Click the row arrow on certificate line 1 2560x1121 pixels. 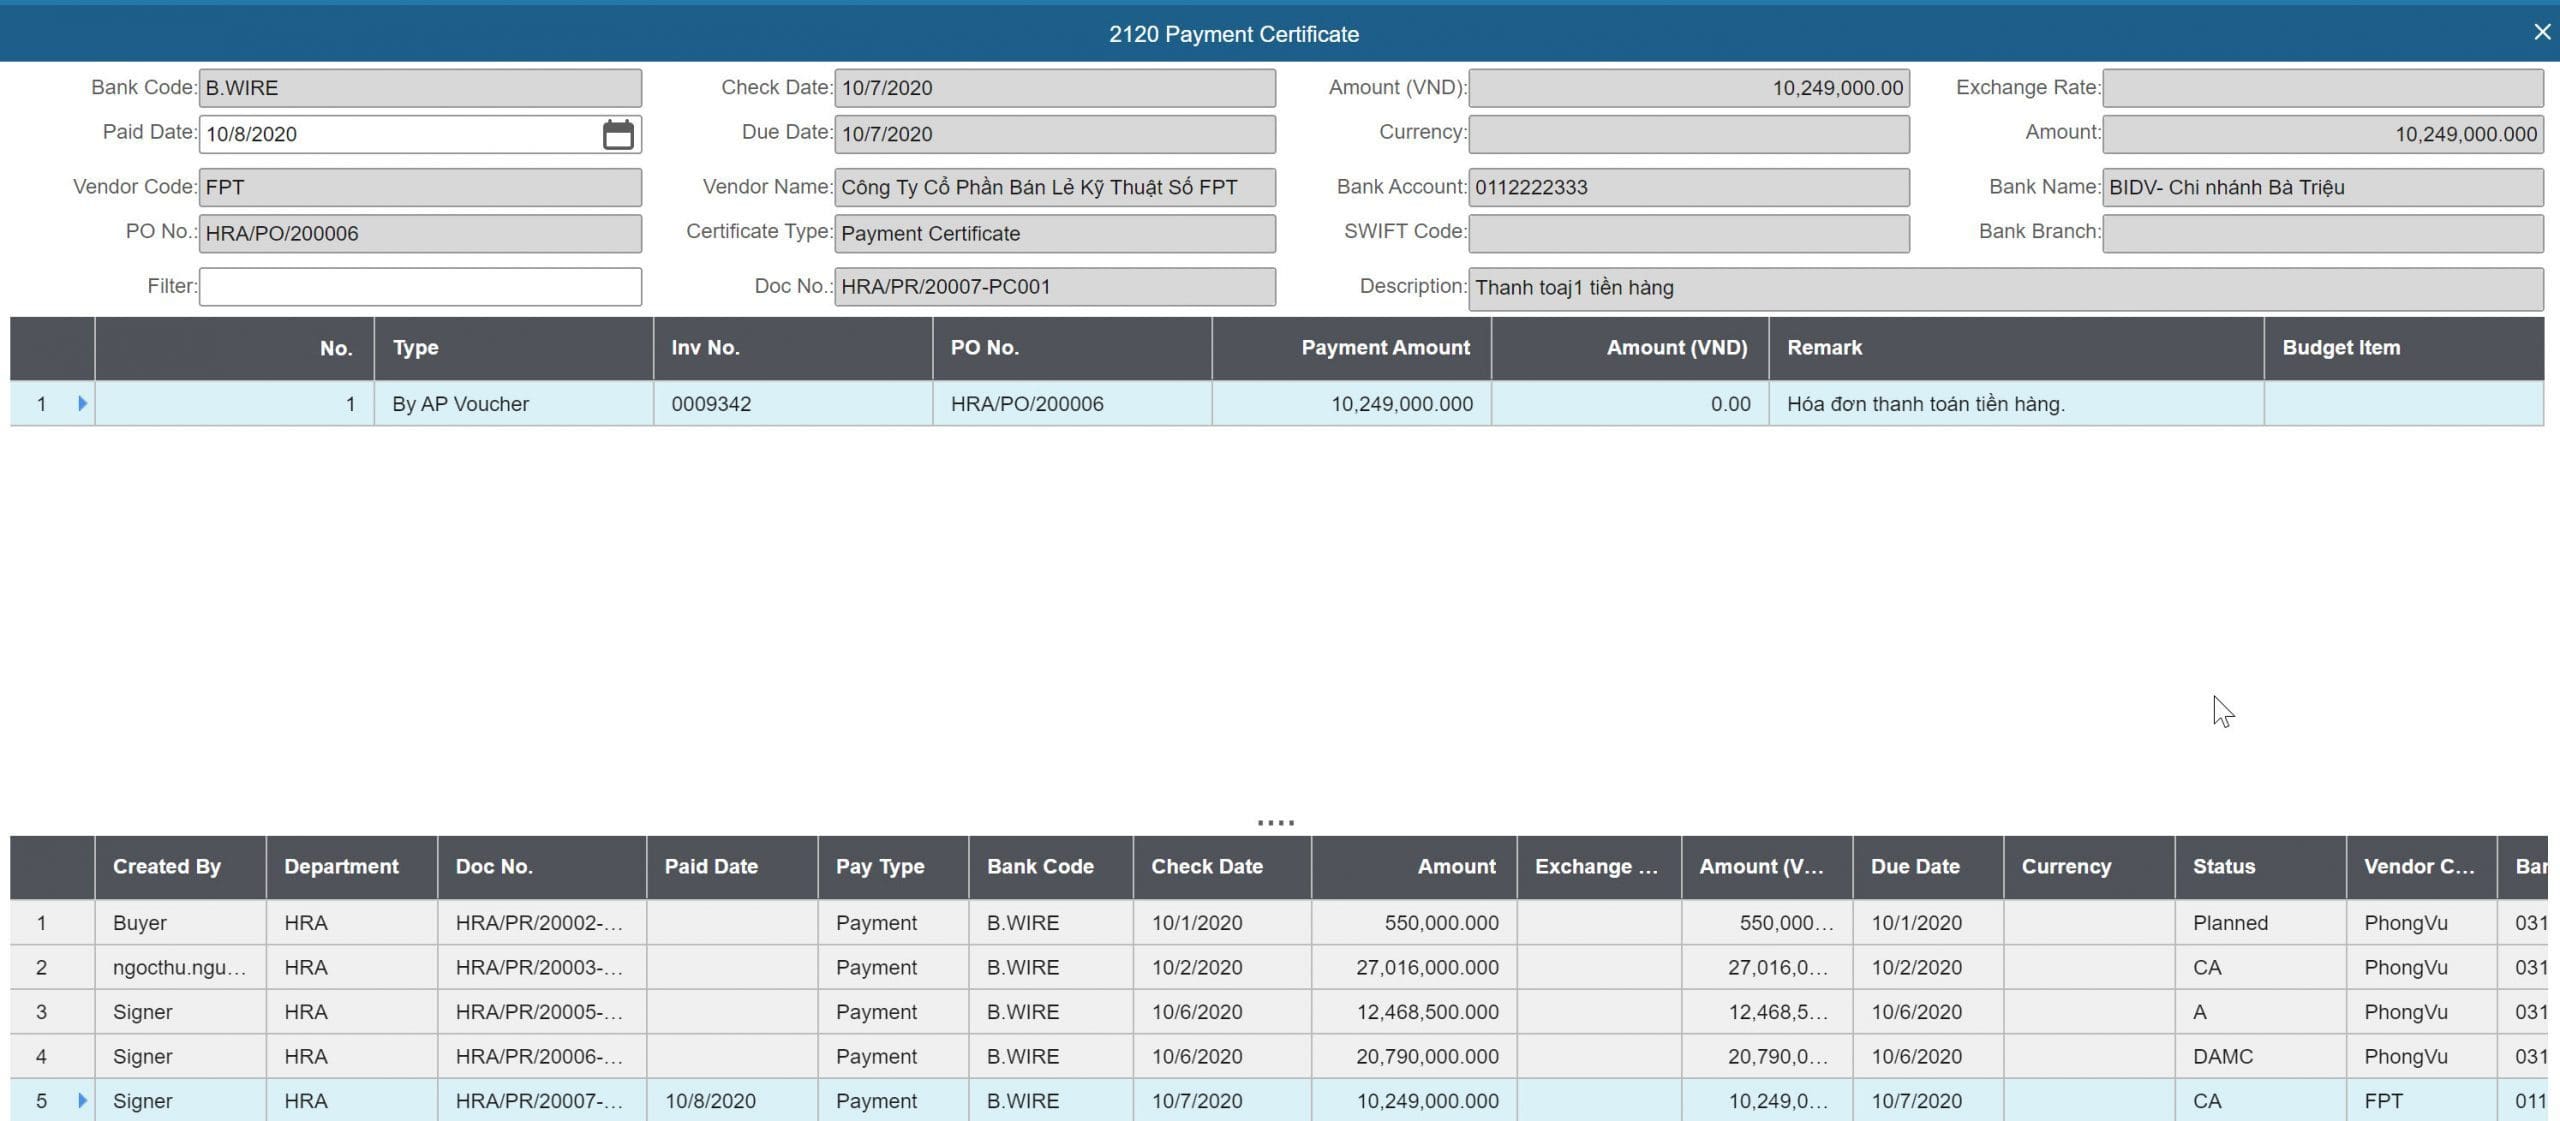click(82, 403)
